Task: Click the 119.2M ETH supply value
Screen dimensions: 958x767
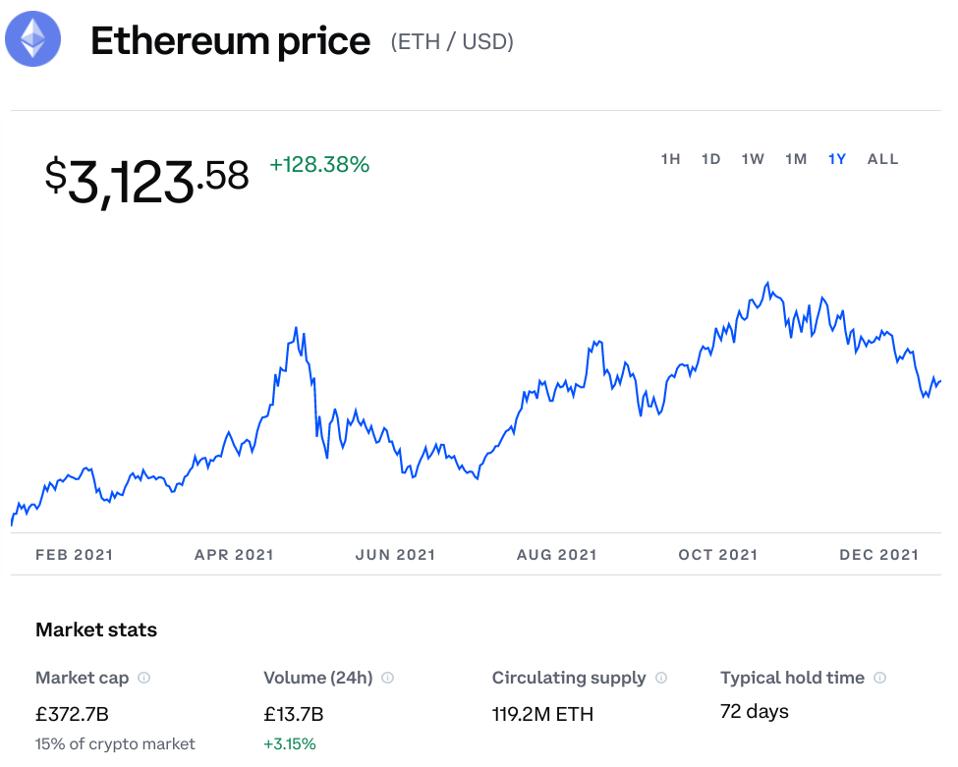Action: 543,714
